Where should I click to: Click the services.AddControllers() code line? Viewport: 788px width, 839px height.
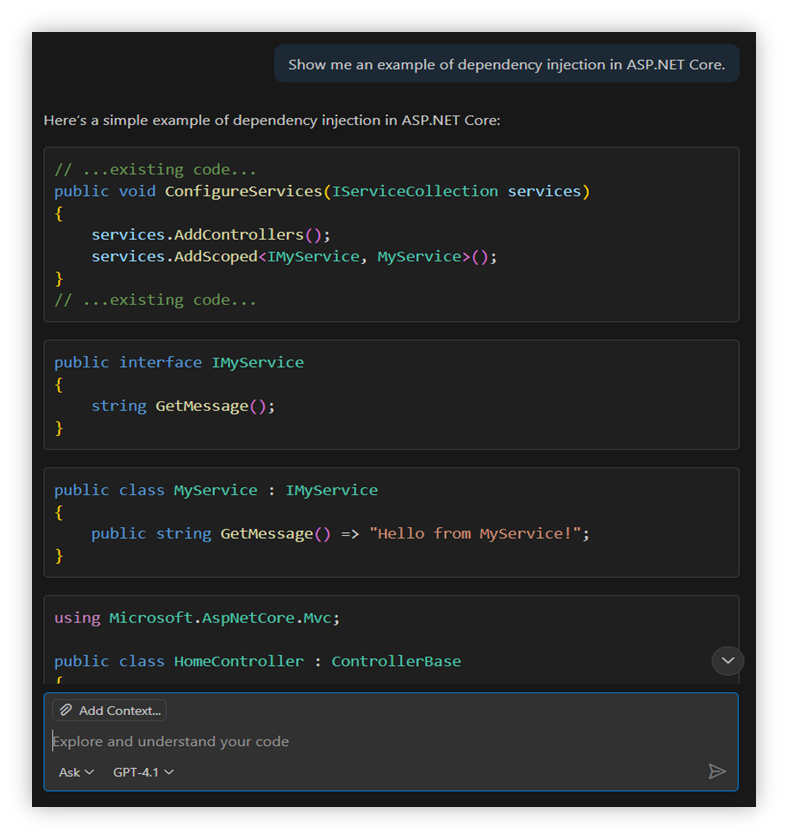point(210,235)
